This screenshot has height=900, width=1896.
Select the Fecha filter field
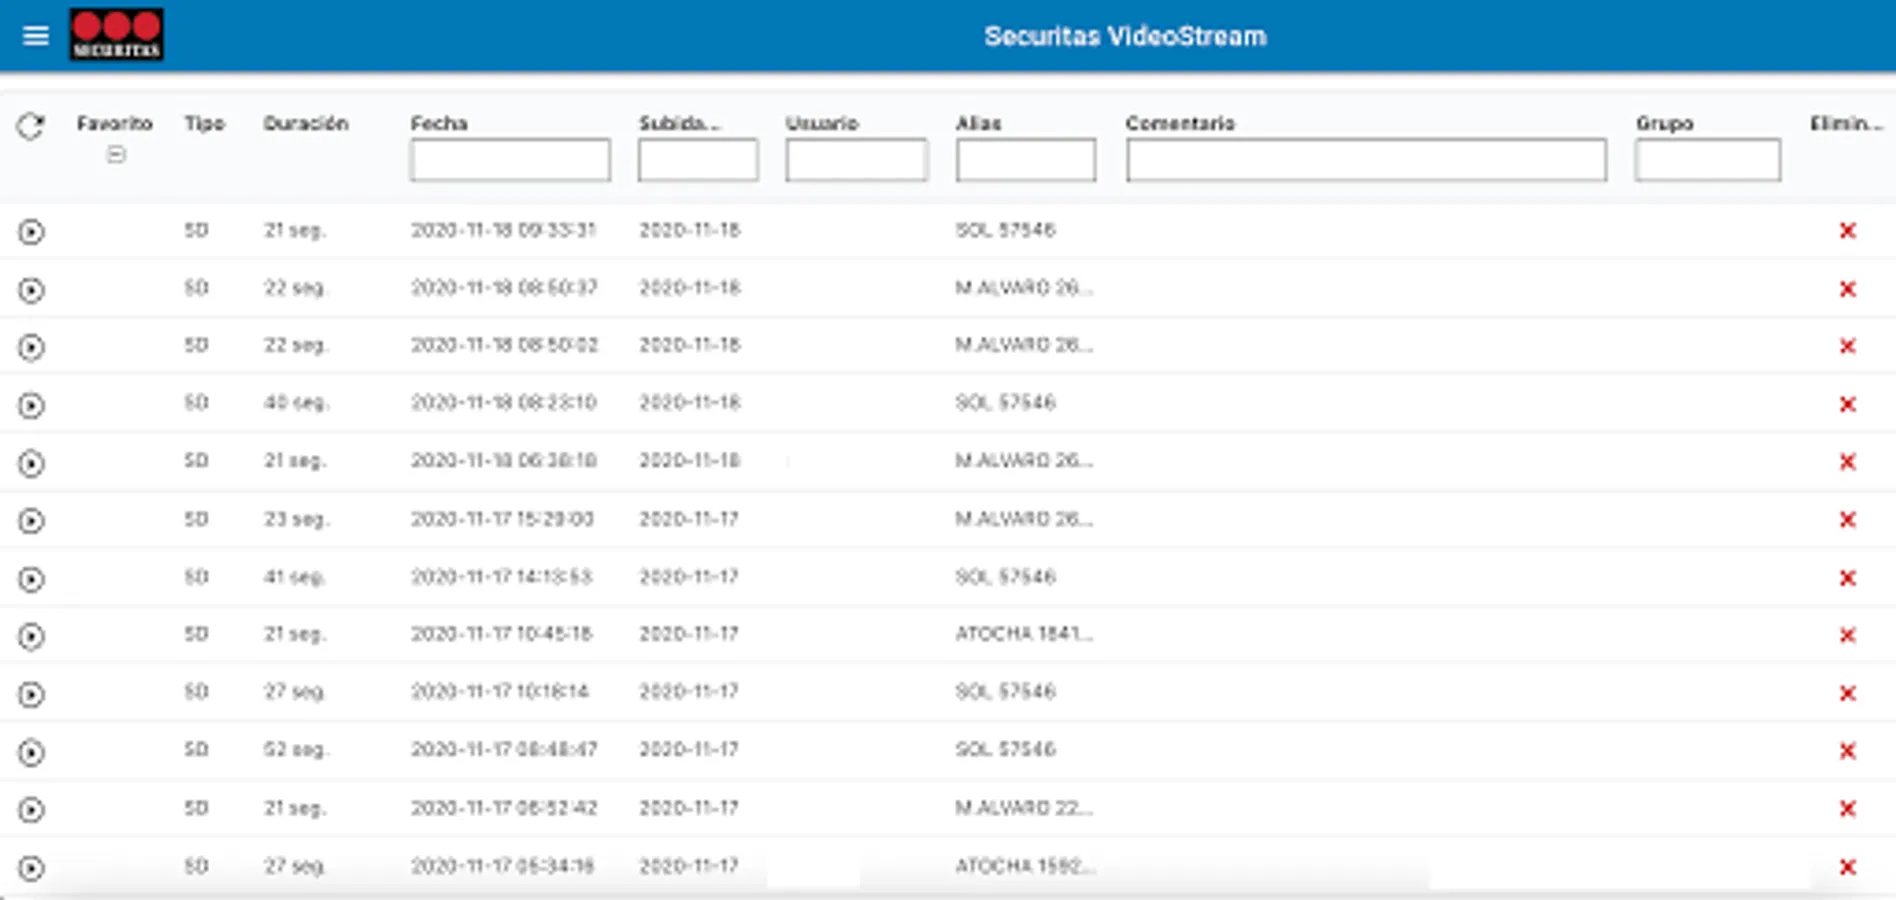509,159
